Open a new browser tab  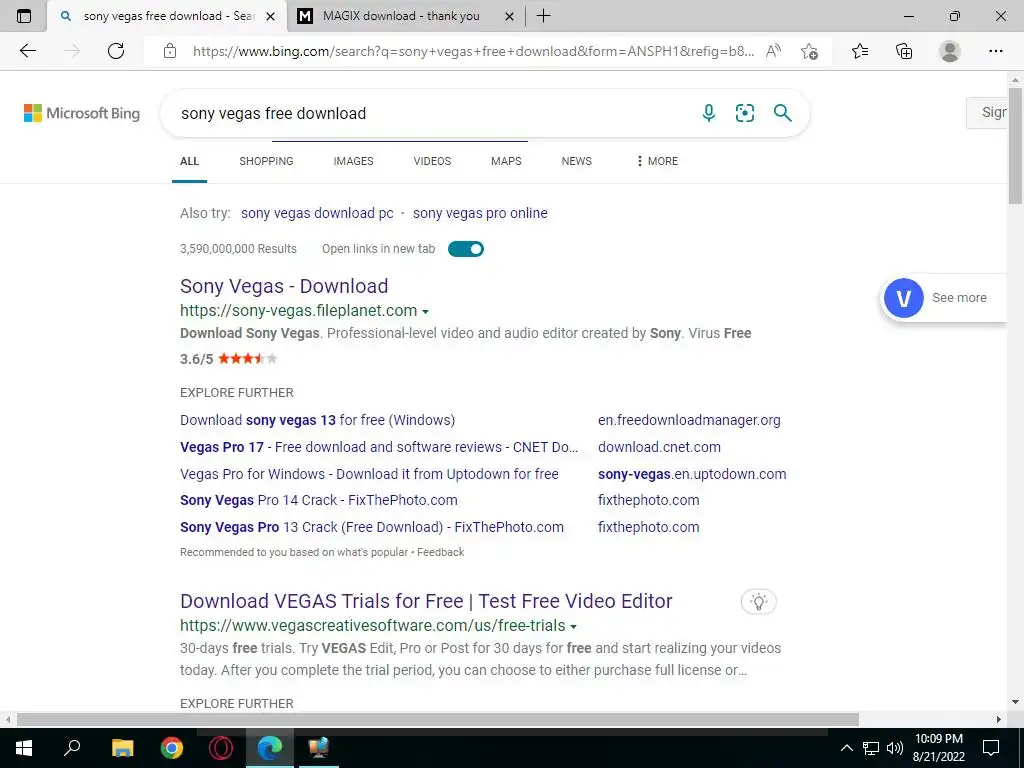coord(543,16)
